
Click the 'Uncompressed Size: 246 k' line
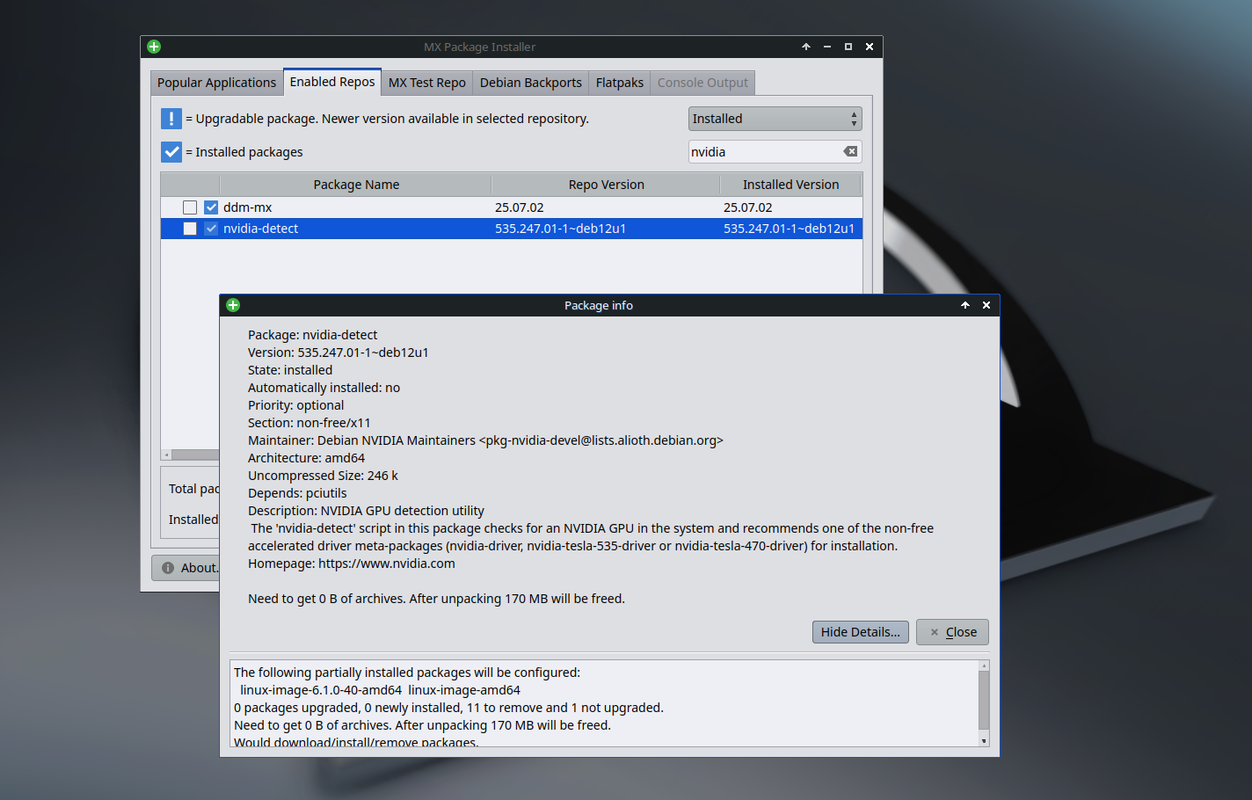pyautogui.click(x=323, y=475)
